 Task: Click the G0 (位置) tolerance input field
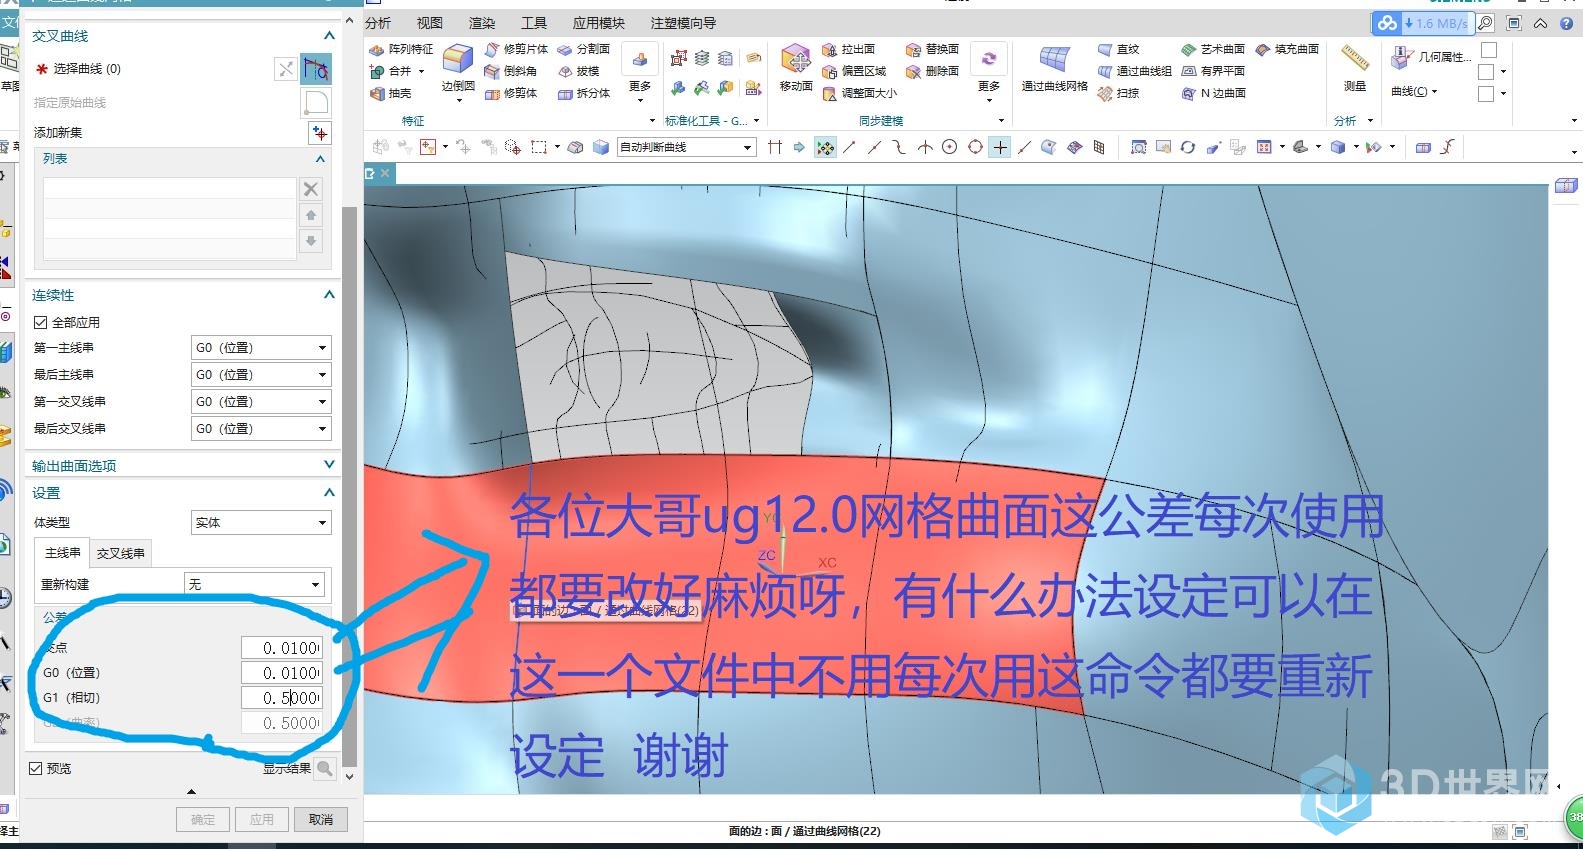[x=282, y=673]
